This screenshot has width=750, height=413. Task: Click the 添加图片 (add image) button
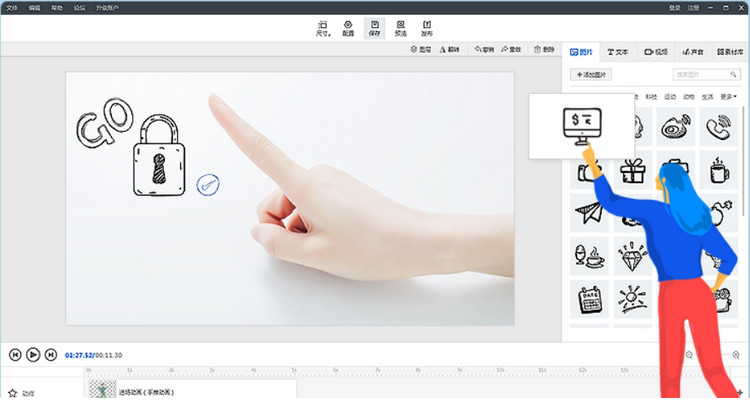pos(592,75)
